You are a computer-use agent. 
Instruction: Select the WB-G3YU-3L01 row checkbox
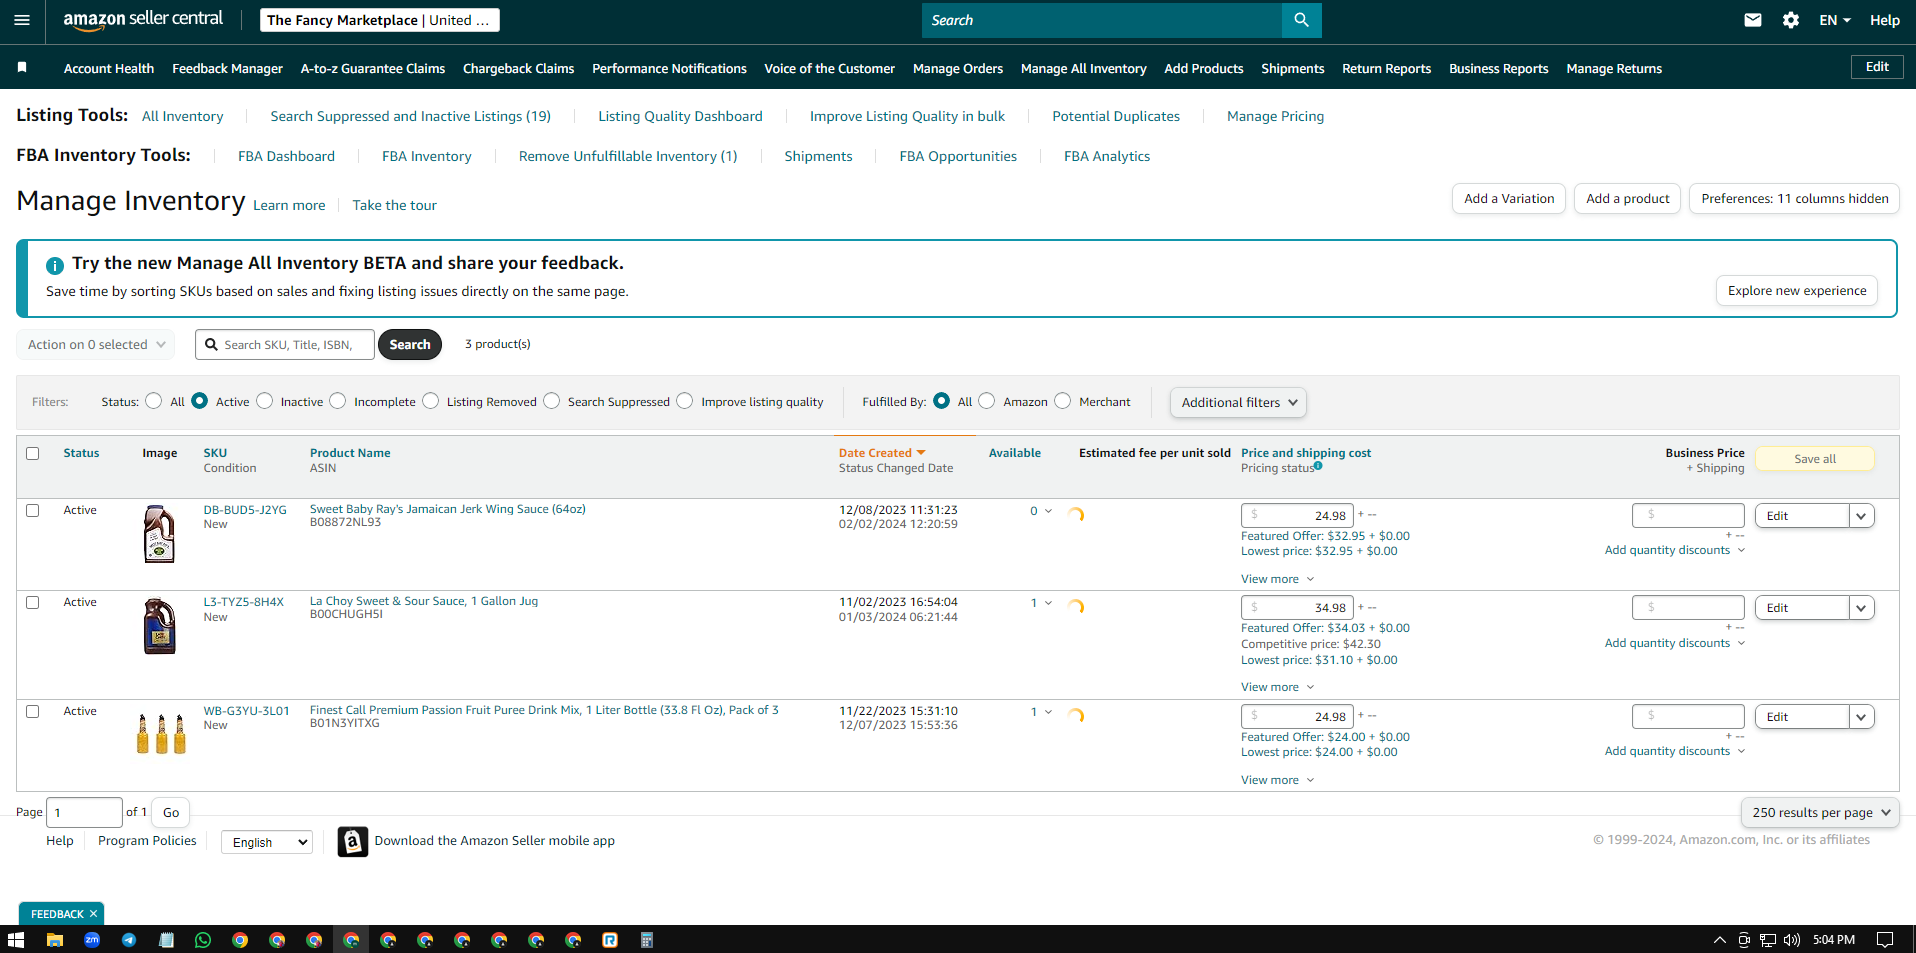pos(33,711)
